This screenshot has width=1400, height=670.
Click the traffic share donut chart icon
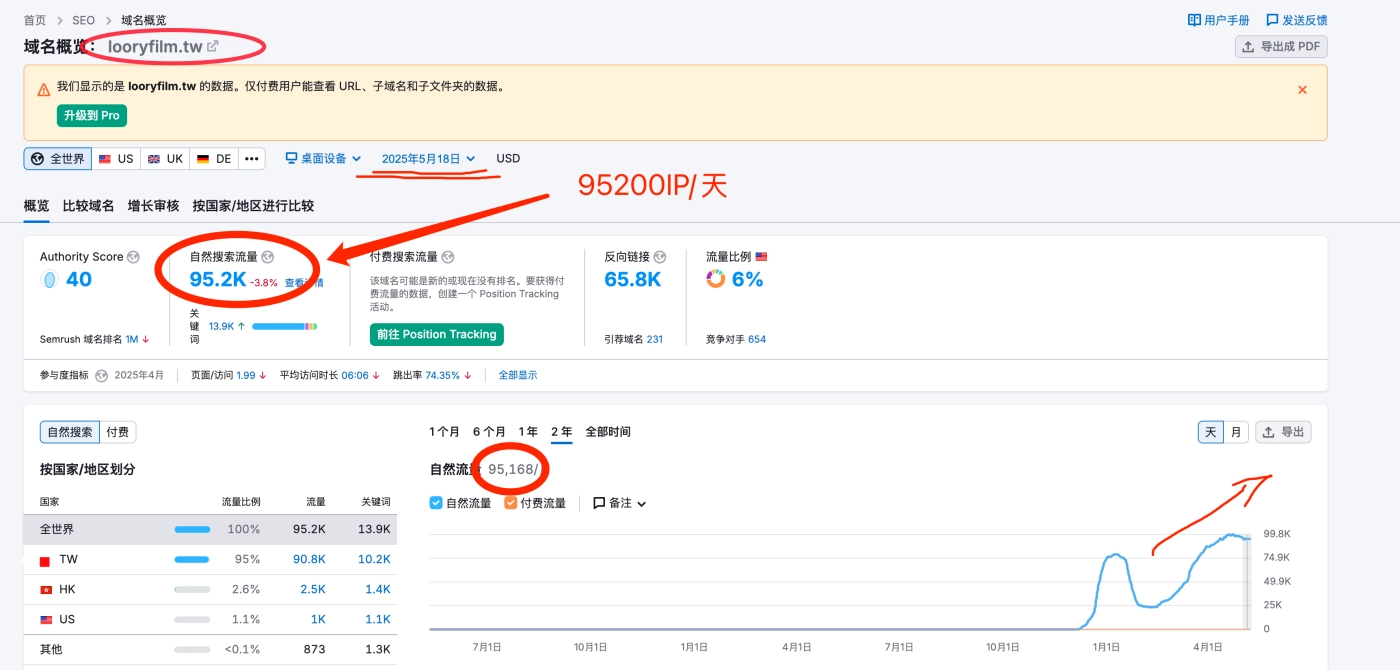(x=715, y=280)
